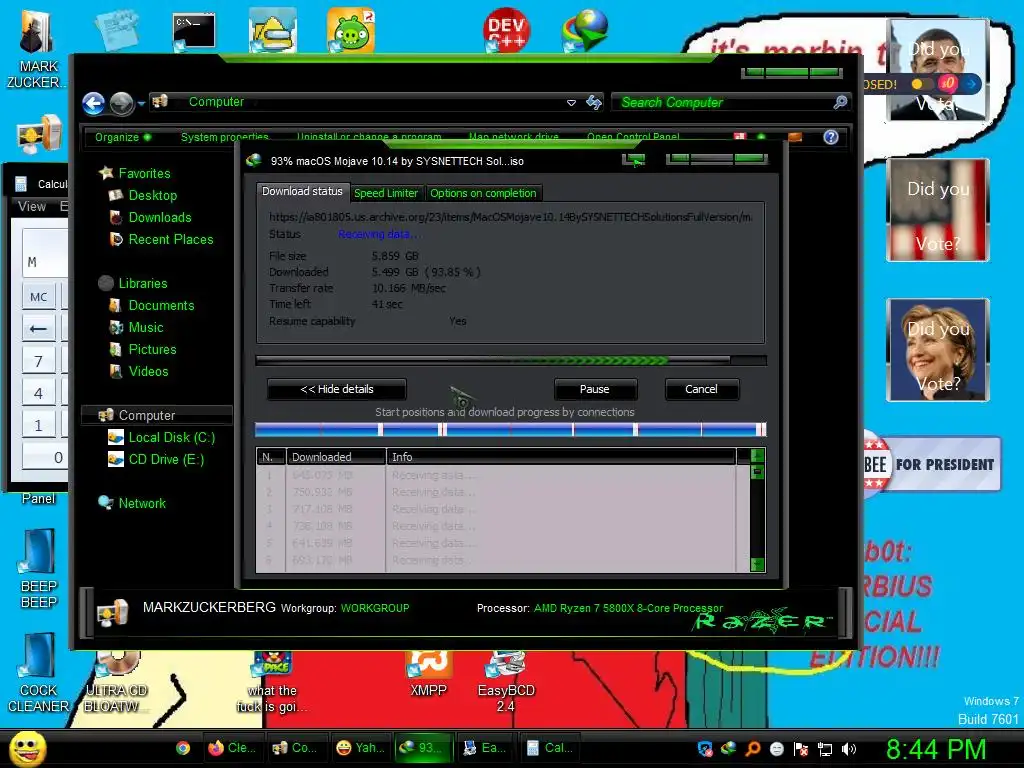This screenshot has width=1024, height=768.
Task: Open the Dev-C++ desktop icon
Action: tap(505, 29)
